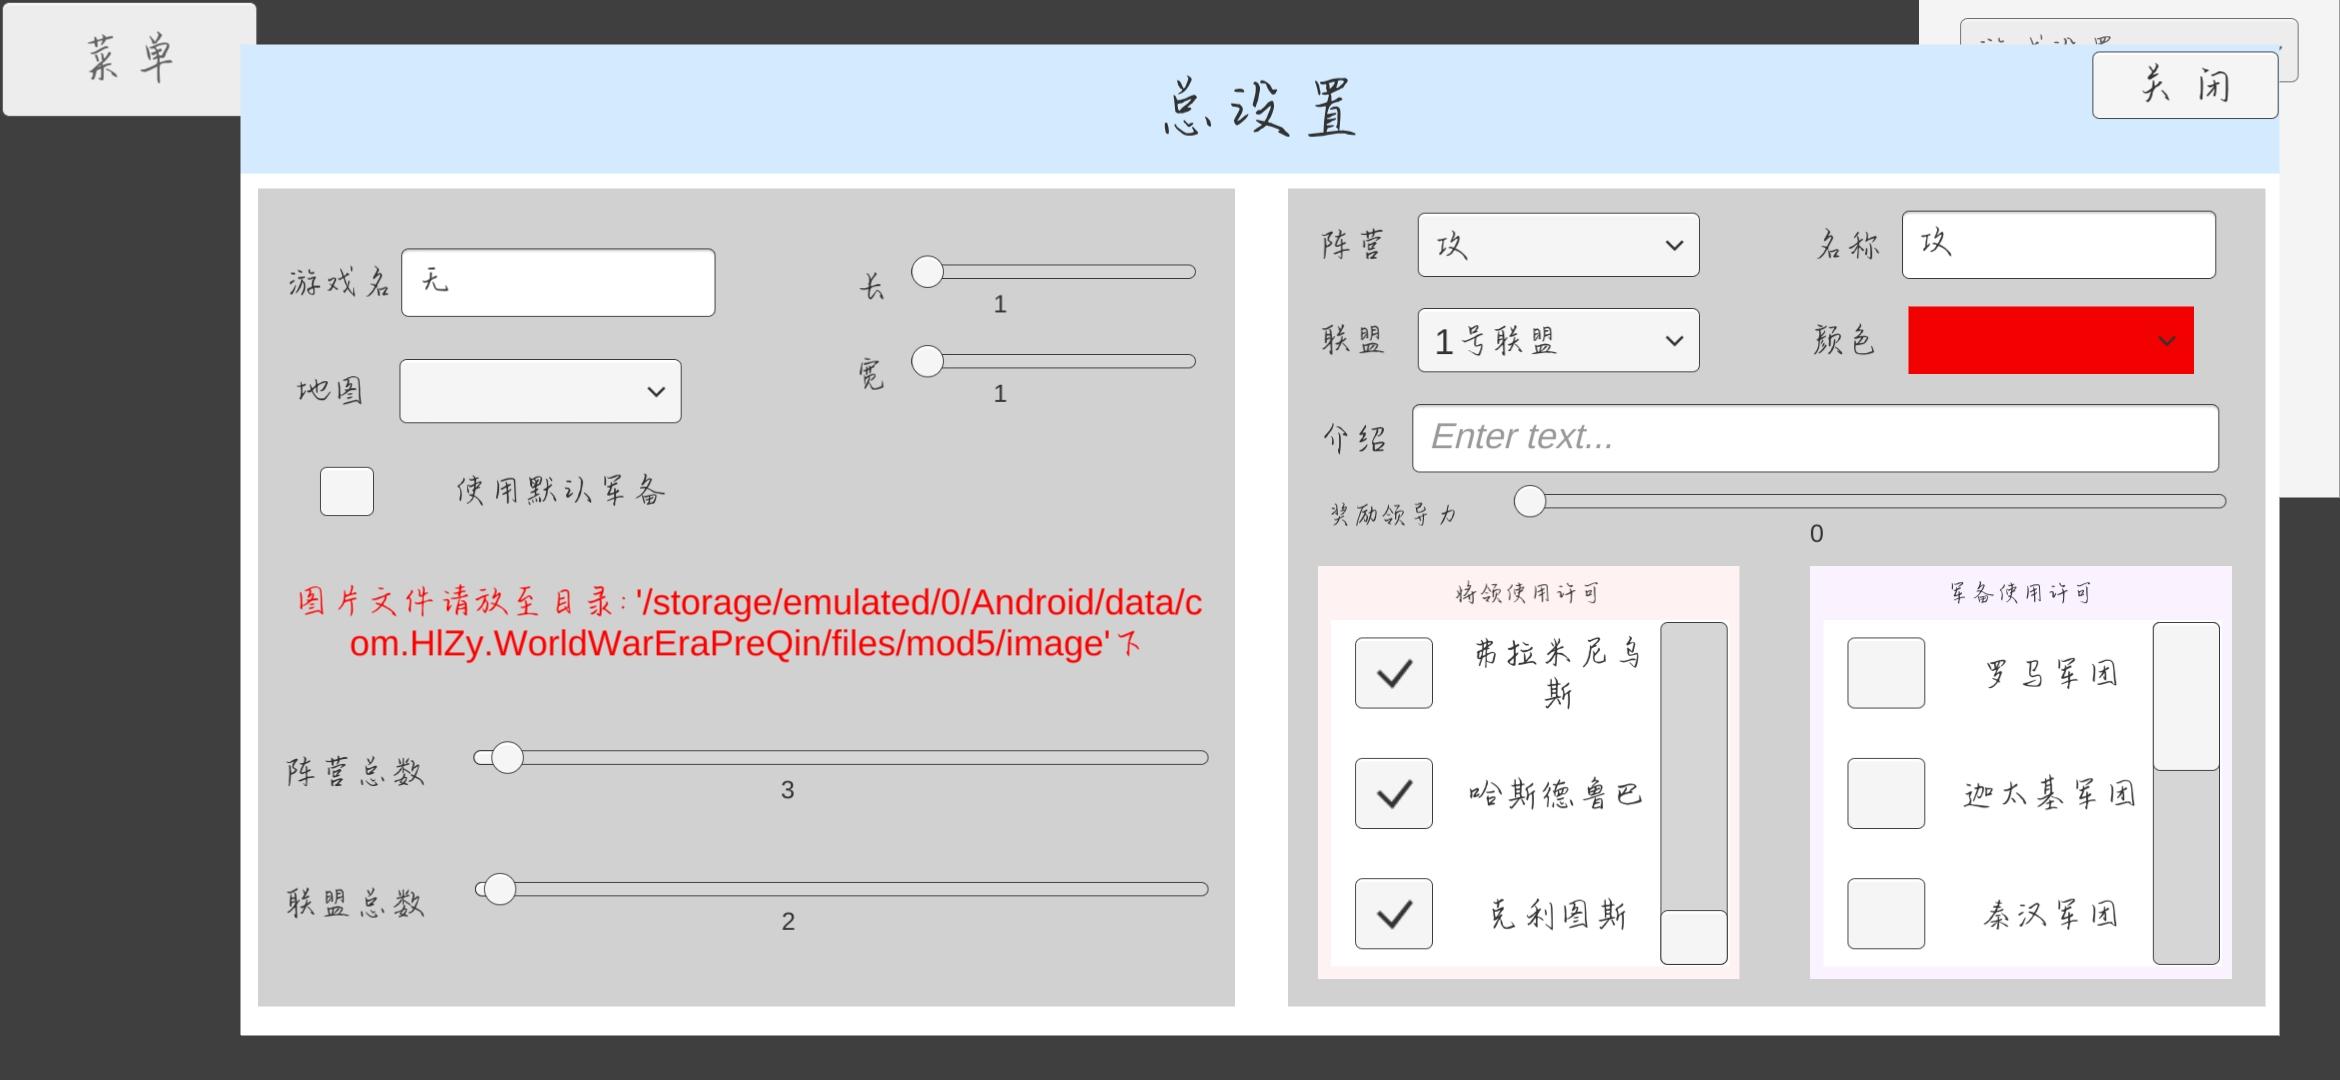Viewport: 2340px width, 1080px height.
Task: Open the 地图 map dropdown
Action: 540,391
